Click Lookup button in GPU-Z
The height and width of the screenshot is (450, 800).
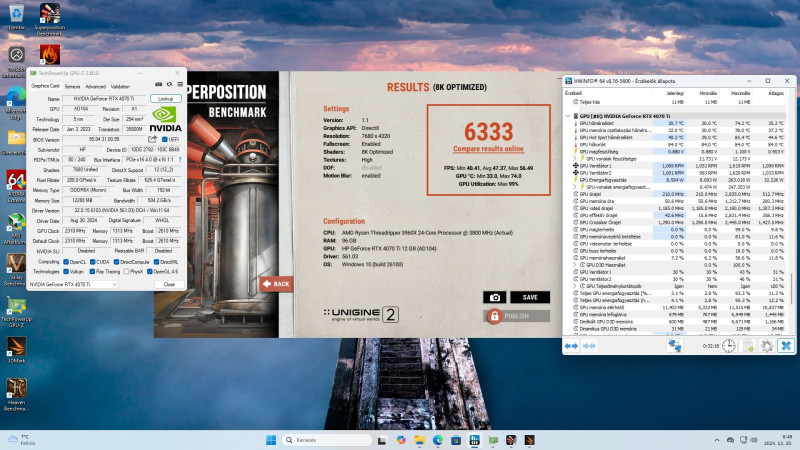(166, 98)
